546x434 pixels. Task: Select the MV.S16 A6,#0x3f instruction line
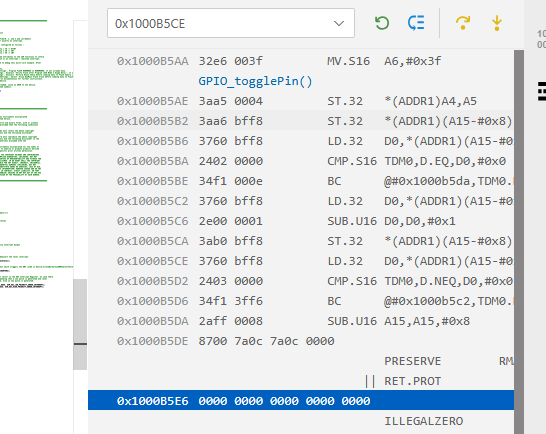point(301,61)
